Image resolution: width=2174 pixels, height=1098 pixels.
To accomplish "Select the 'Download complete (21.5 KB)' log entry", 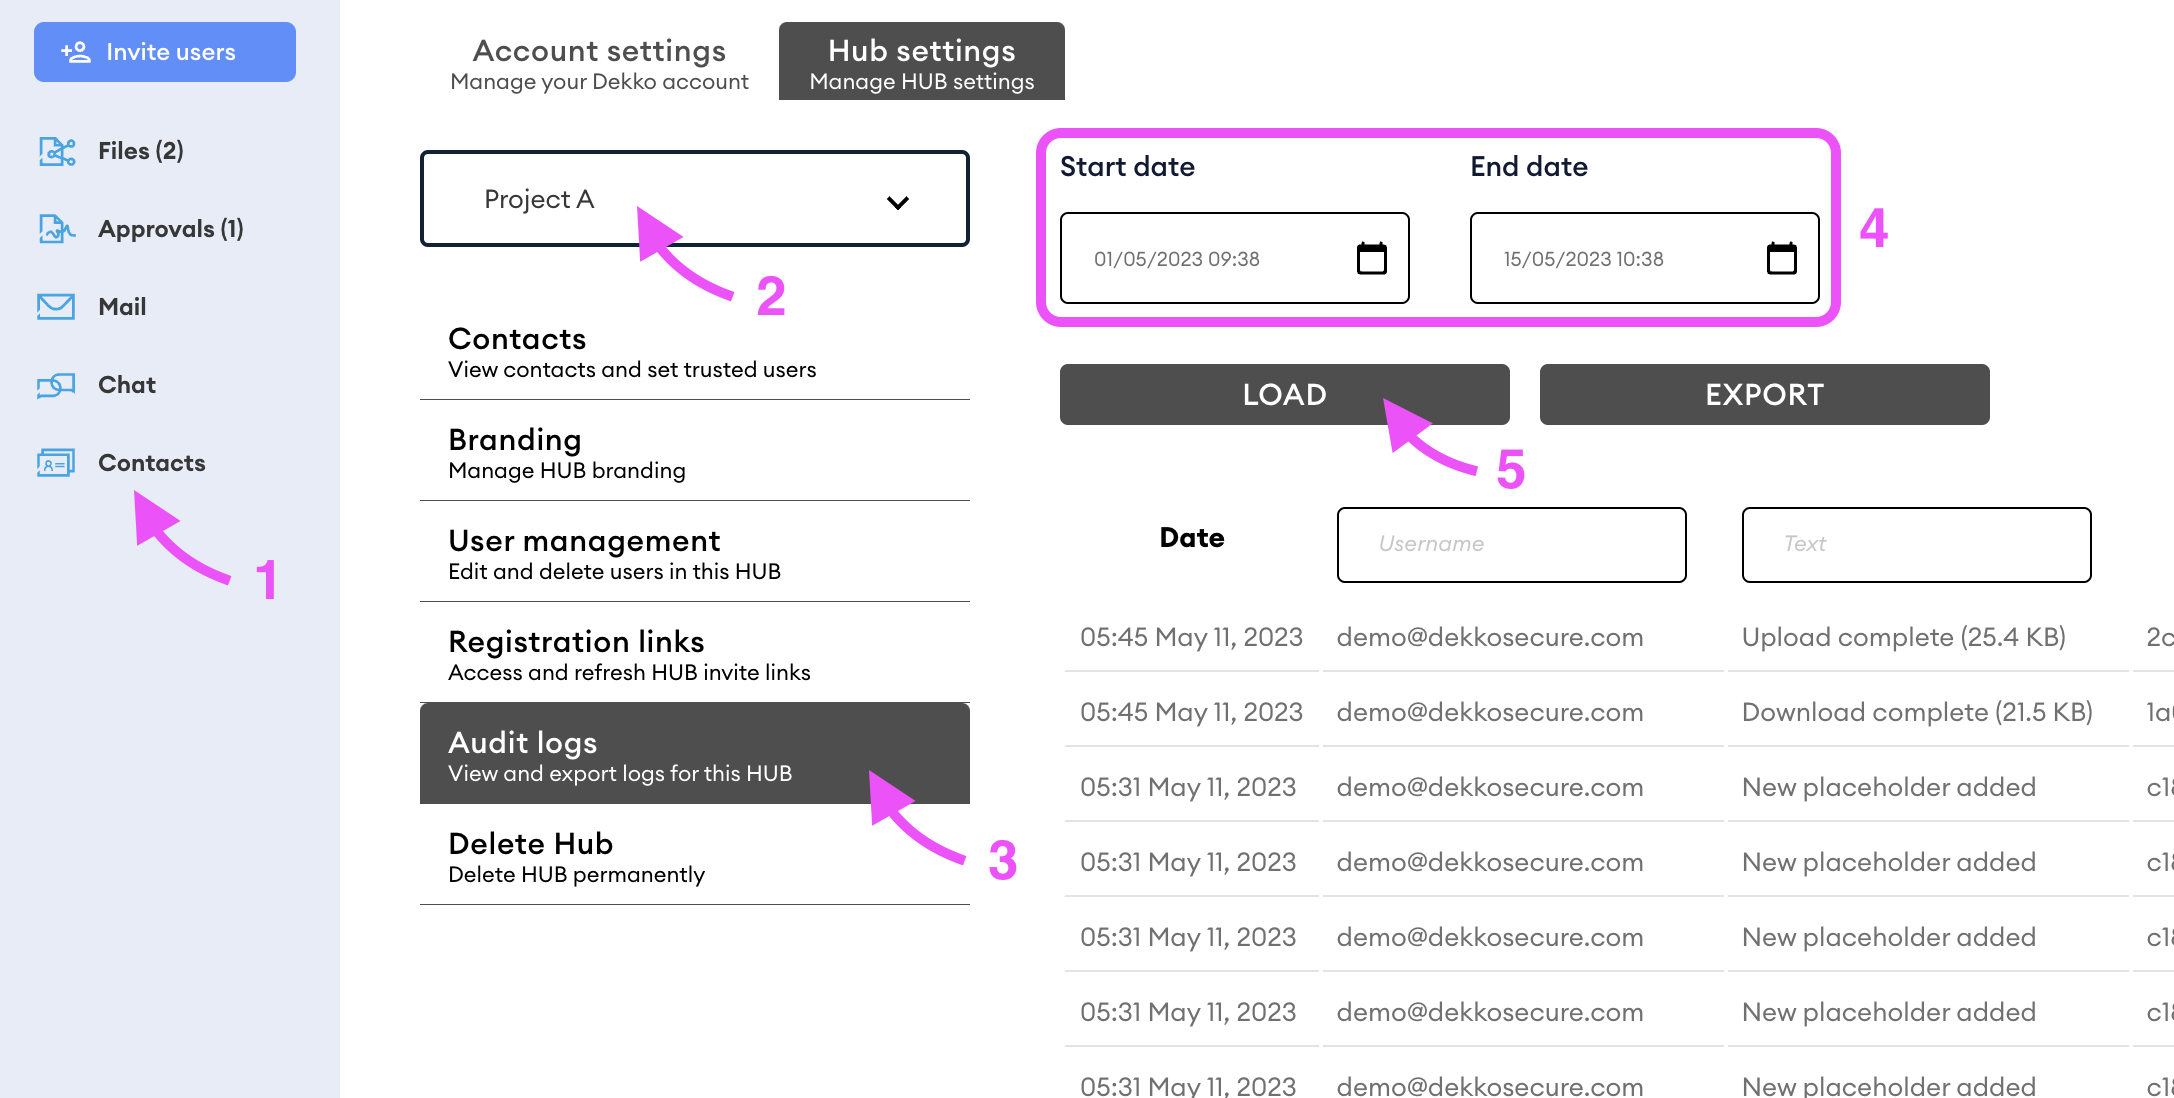I will click(1918, 712).
